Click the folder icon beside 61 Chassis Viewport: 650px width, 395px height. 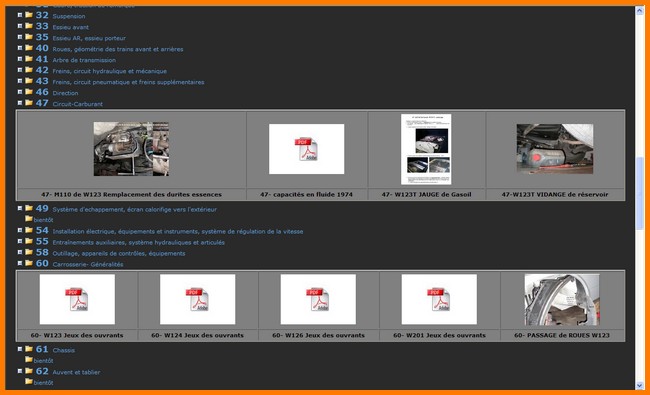coord(29,349)
